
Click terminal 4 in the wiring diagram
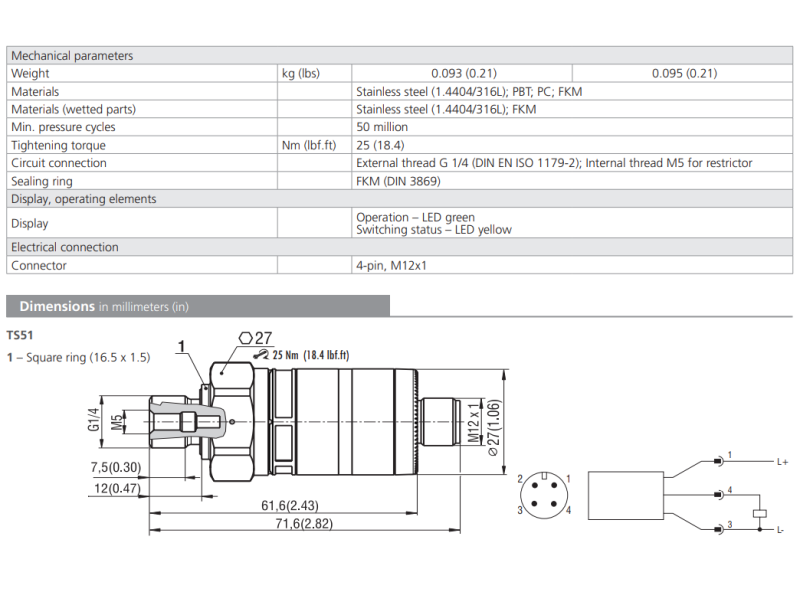719,494
